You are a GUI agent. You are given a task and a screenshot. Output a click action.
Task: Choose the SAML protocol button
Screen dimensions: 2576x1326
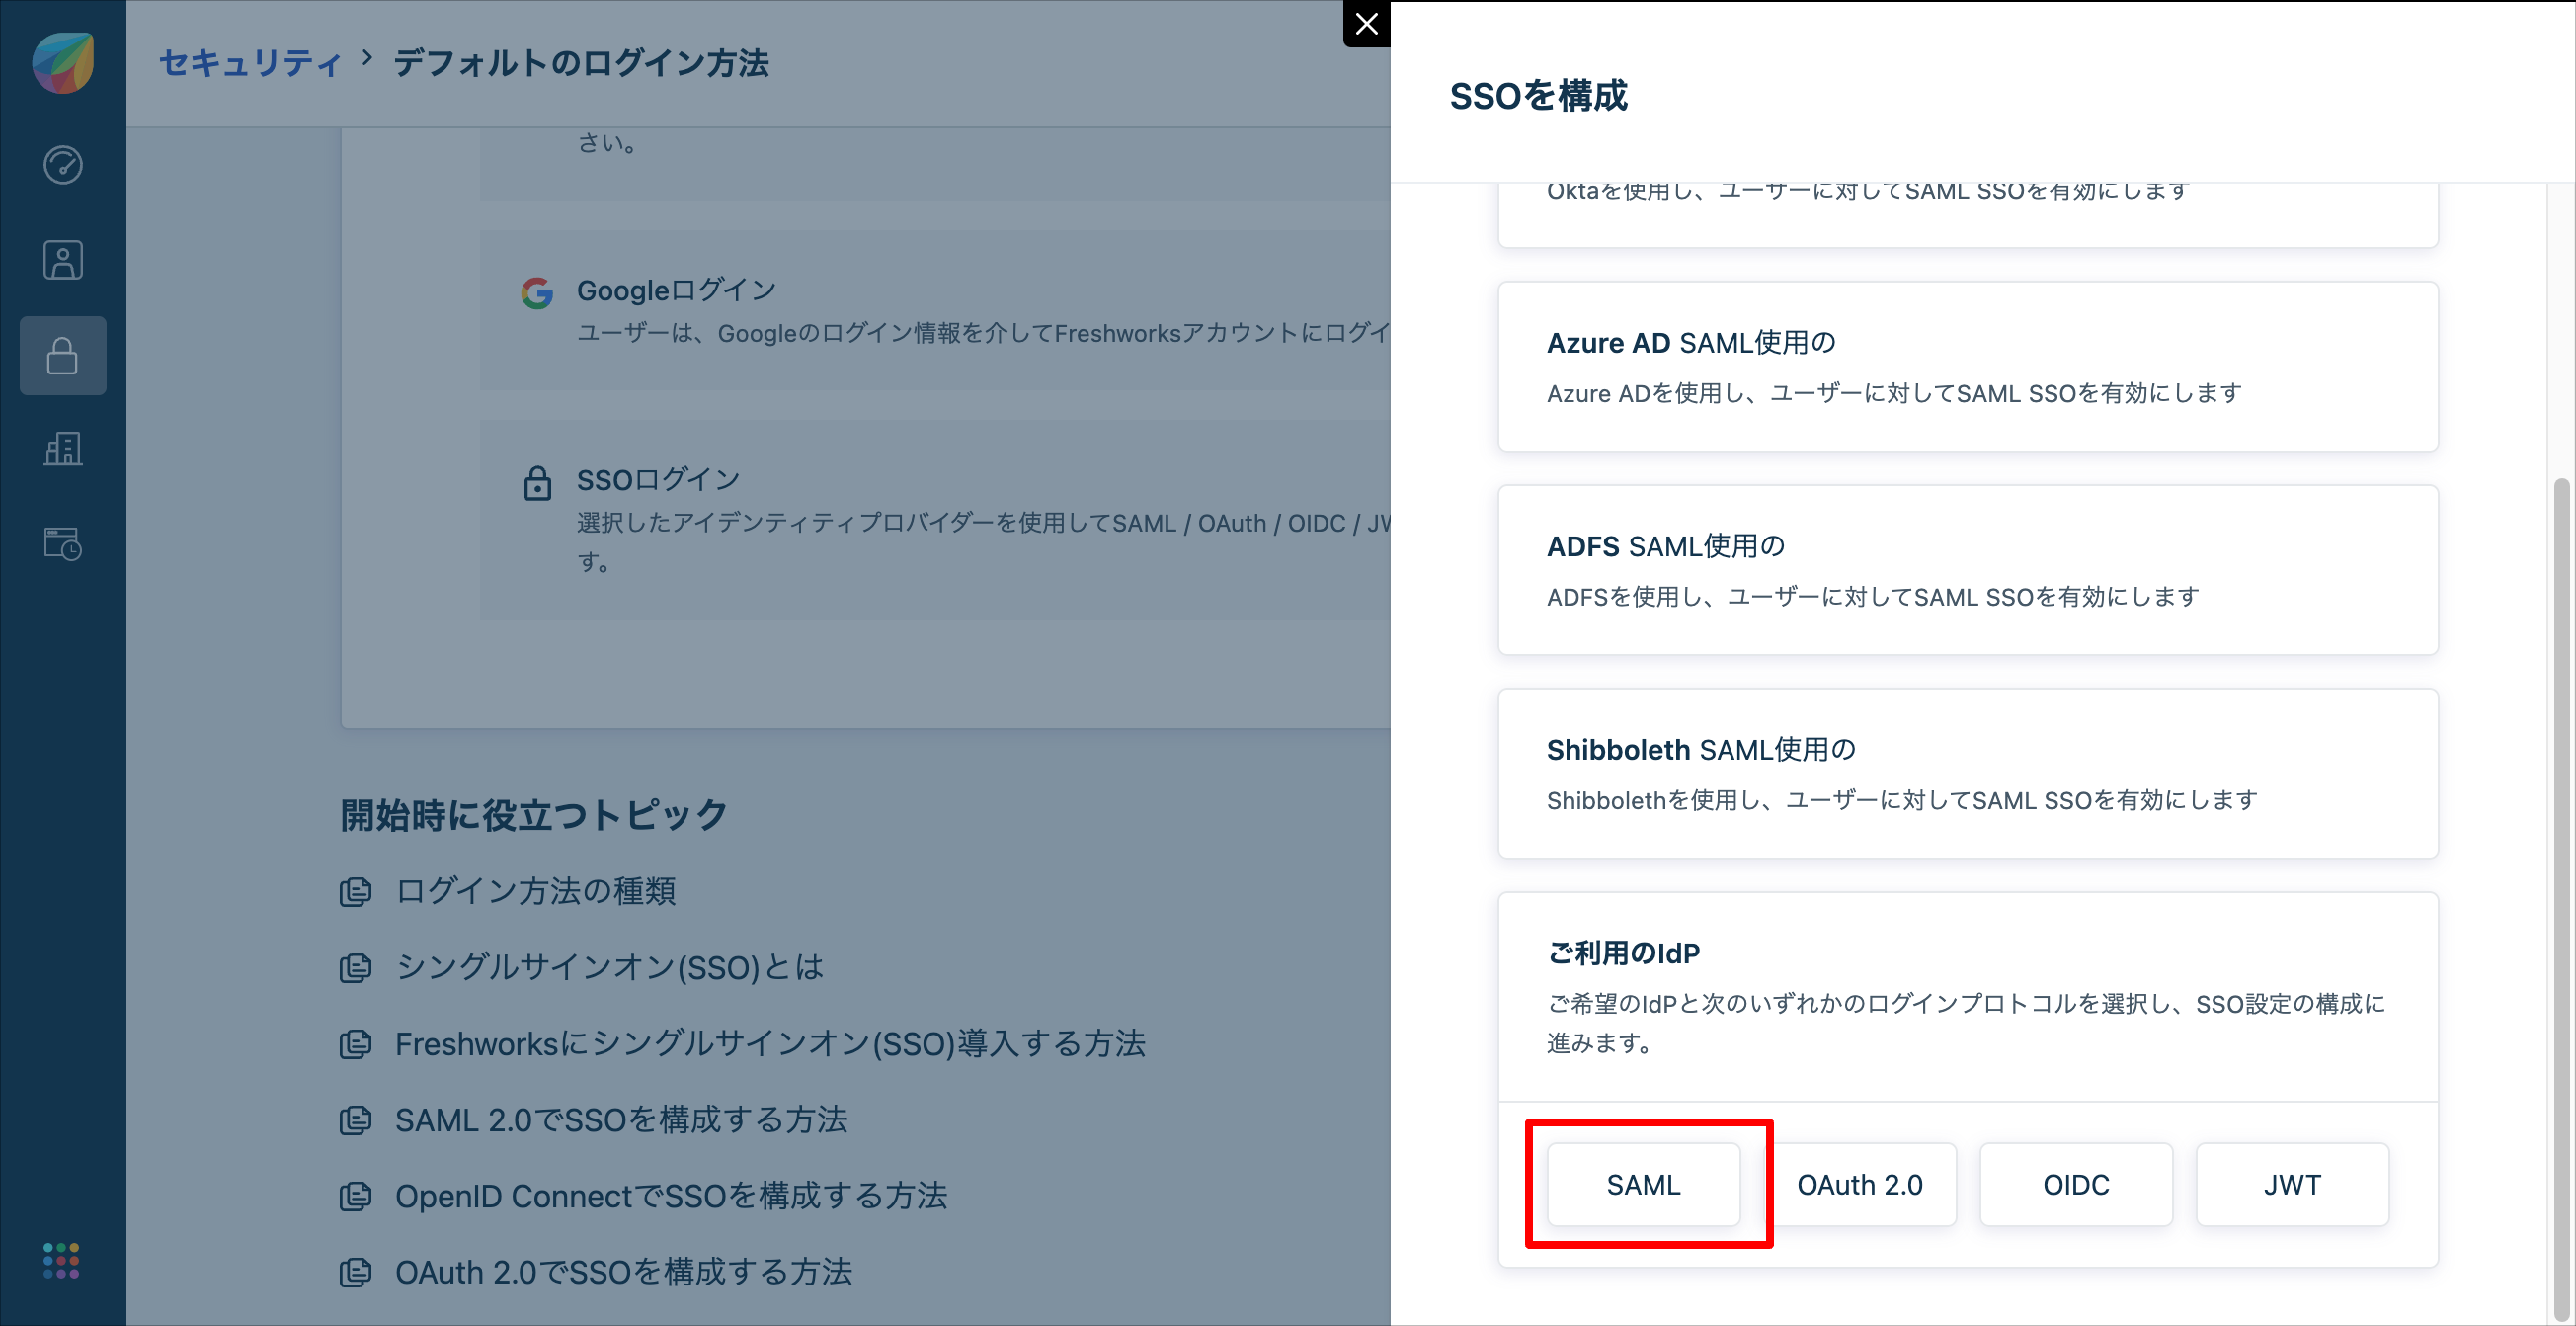coord(1644,1185)
